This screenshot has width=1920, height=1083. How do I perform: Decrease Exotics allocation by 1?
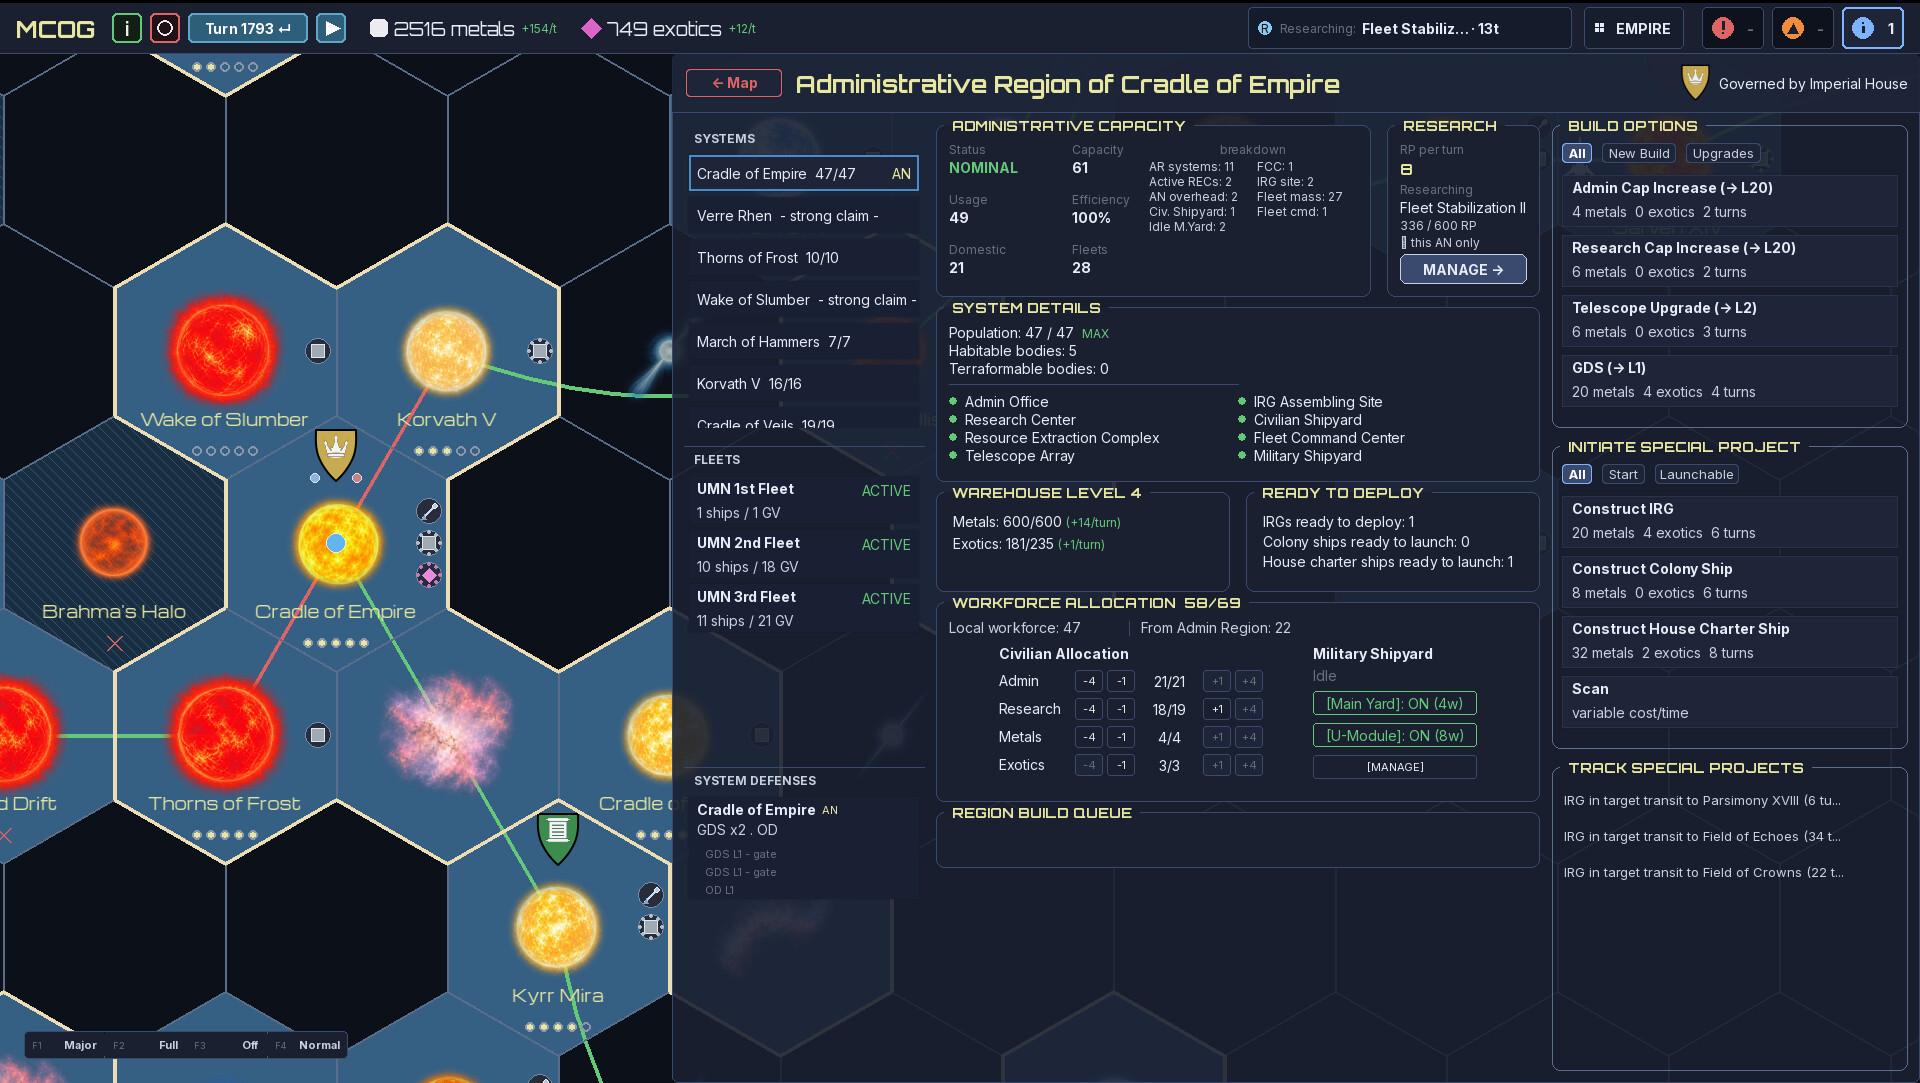1121,766
